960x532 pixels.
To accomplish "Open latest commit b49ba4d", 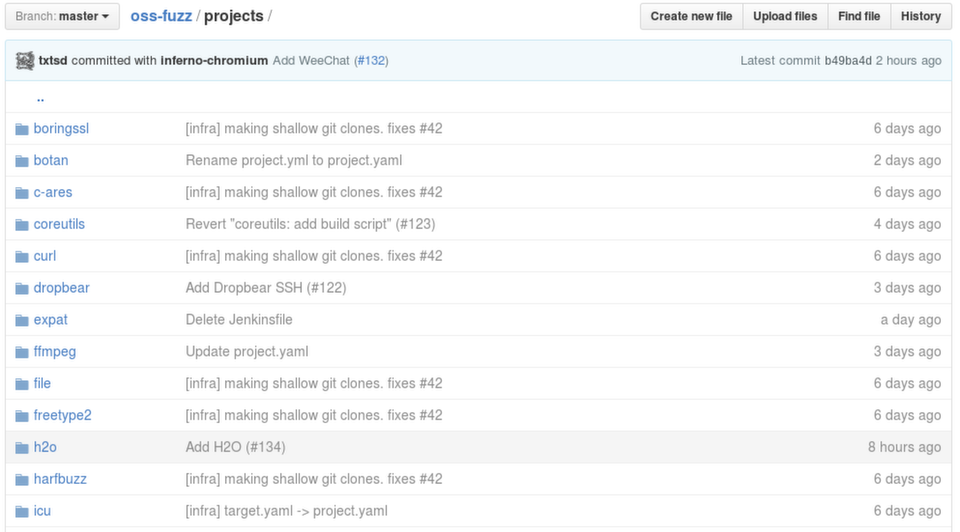I will [848, 61].
